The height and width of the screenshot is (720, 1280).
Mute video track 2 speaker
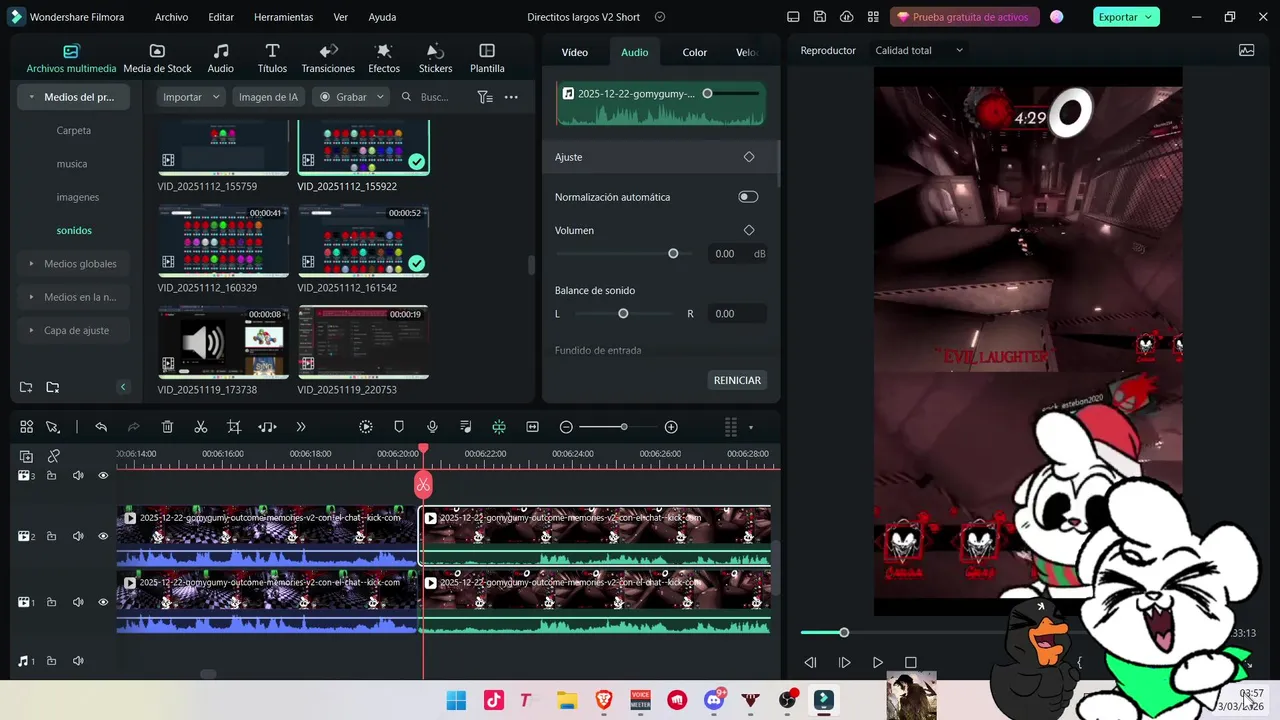[x=78, y=536]
